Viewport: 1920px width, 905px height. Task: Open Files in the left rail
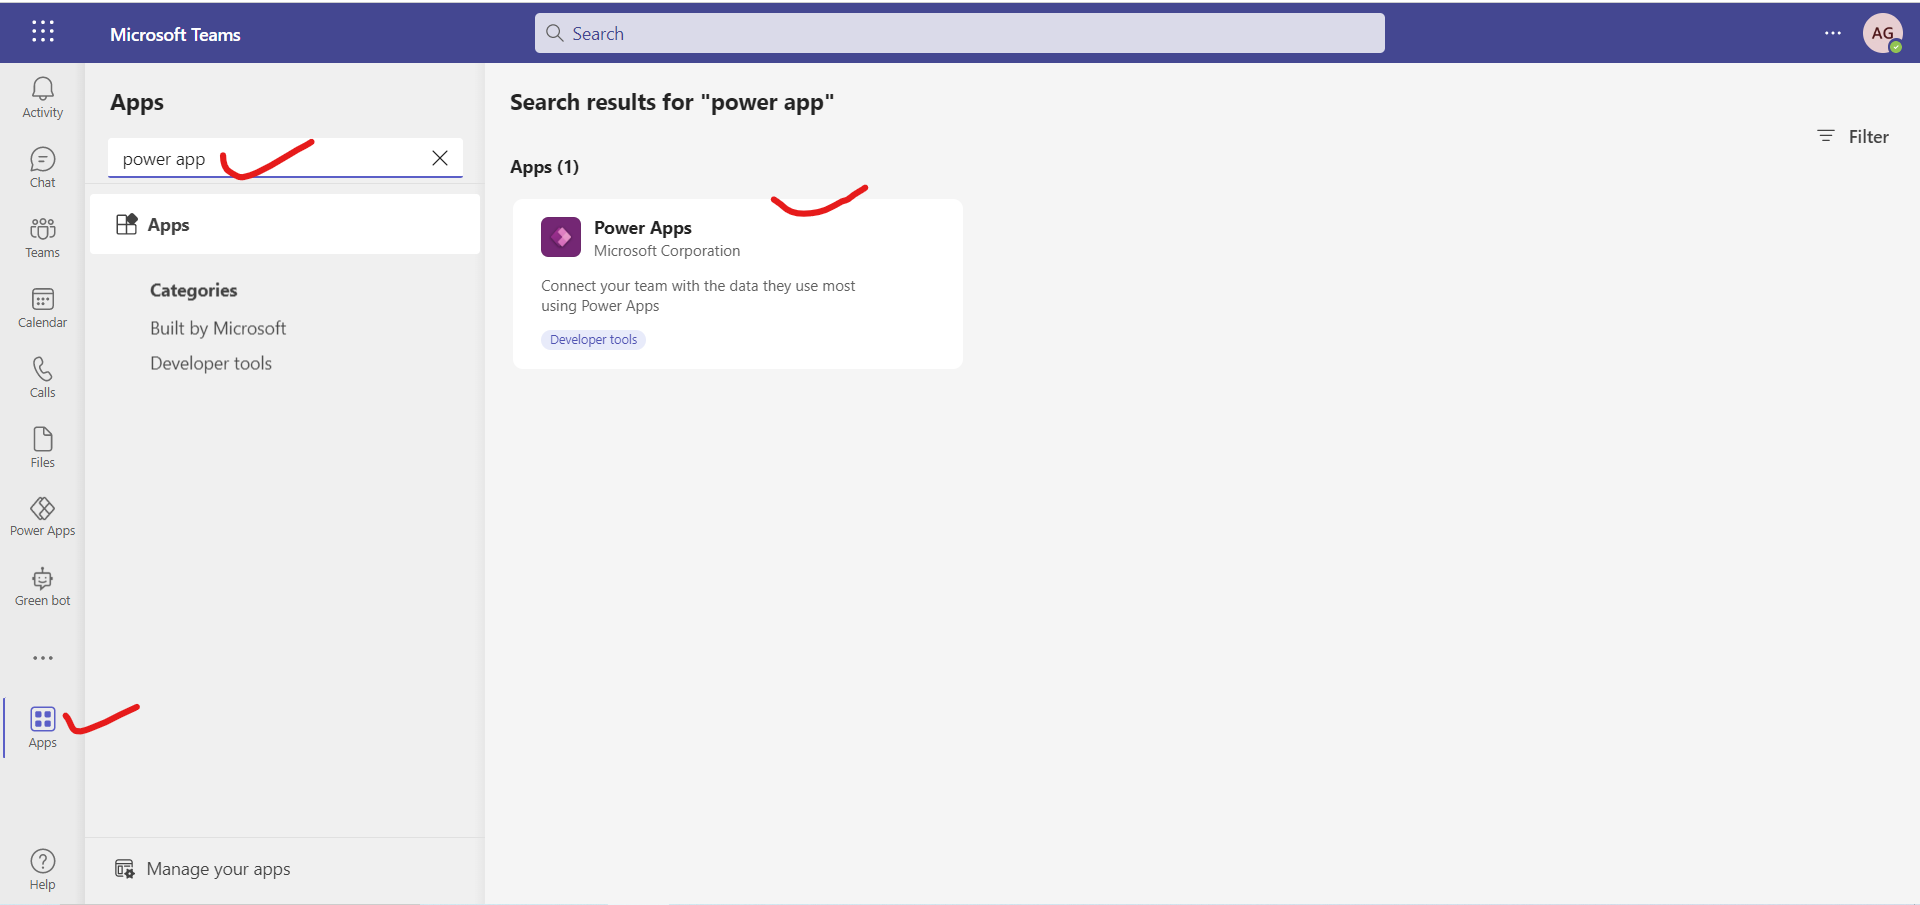tap(42, 447)
